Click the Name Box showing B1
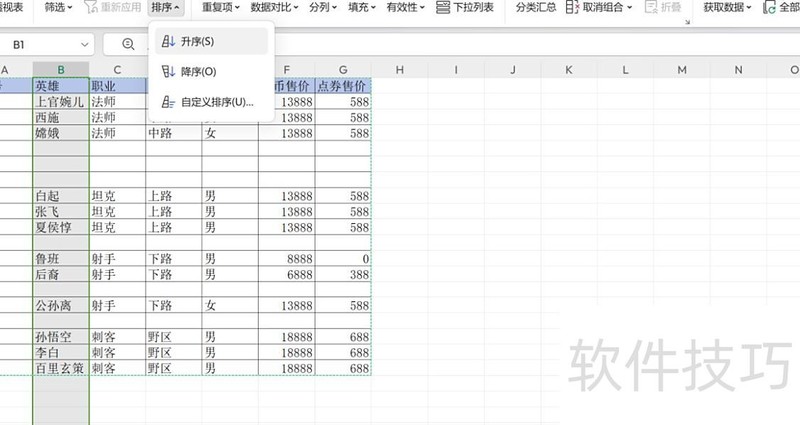Image resolution: width=800 pixels, height=425 pixels. point(47,45)
